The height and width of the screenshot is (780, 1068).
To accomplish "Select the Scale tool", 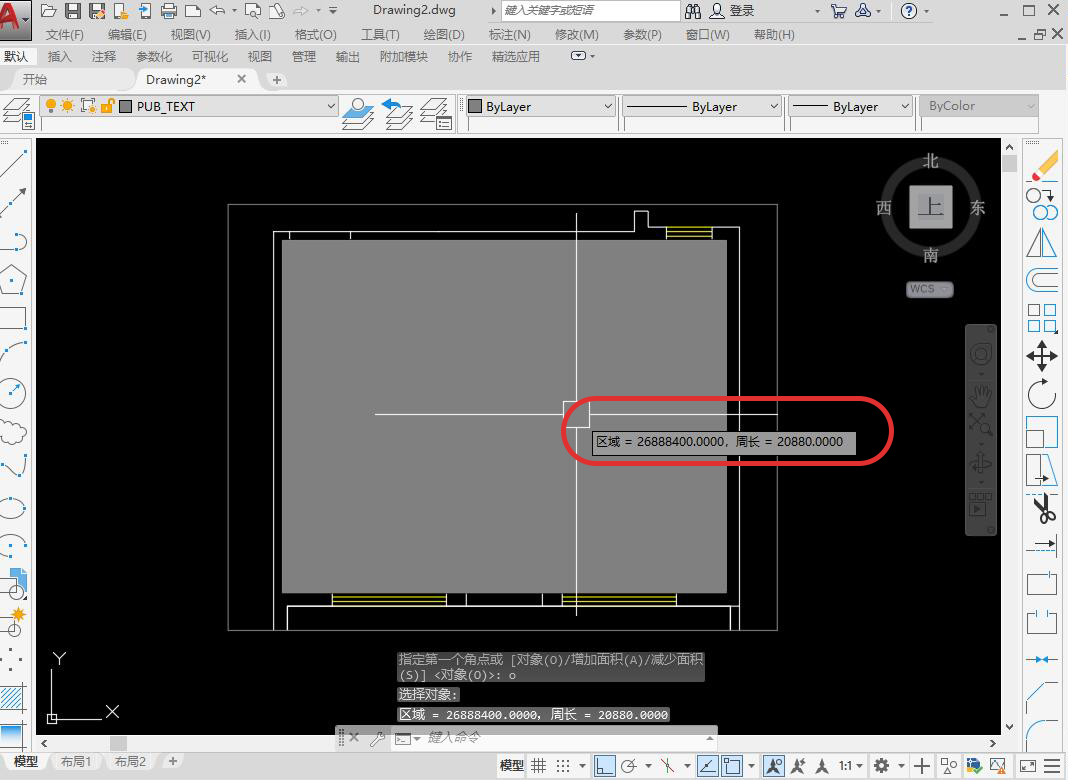I will click(x=1042, y=432).
